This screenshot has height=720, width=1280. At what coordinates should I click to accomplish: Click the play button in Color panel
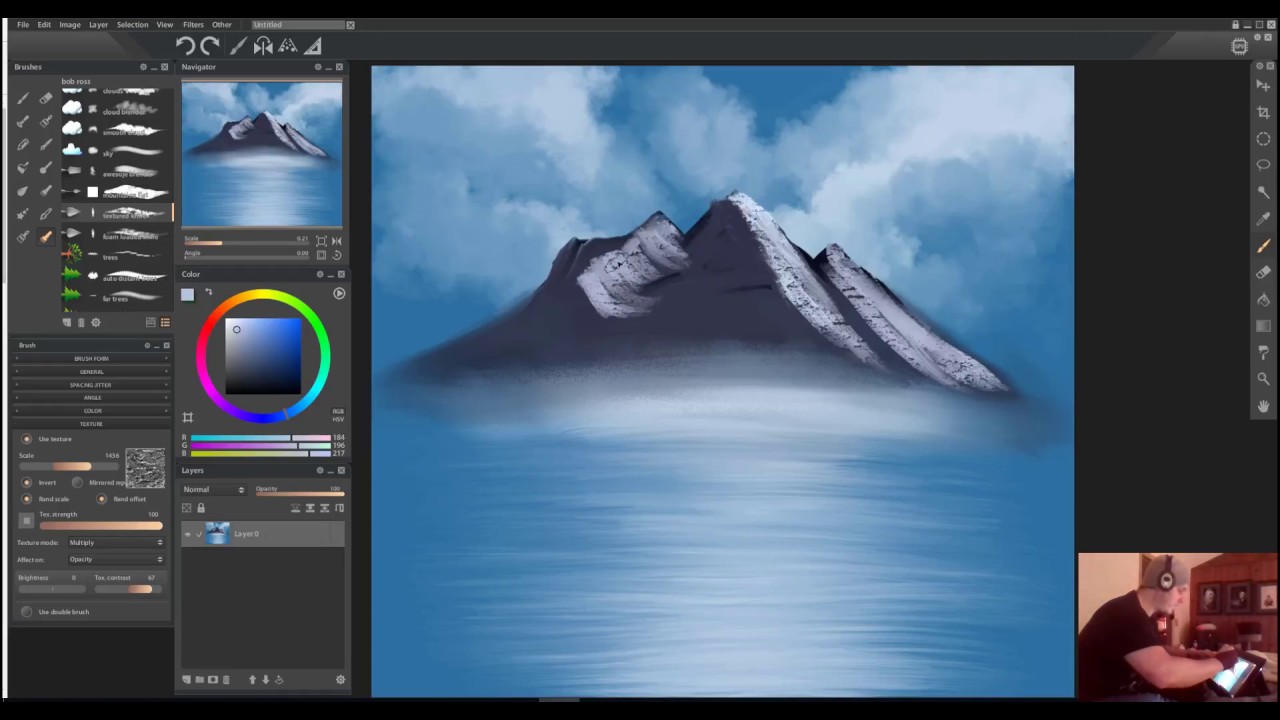click(x=339, y=293)
